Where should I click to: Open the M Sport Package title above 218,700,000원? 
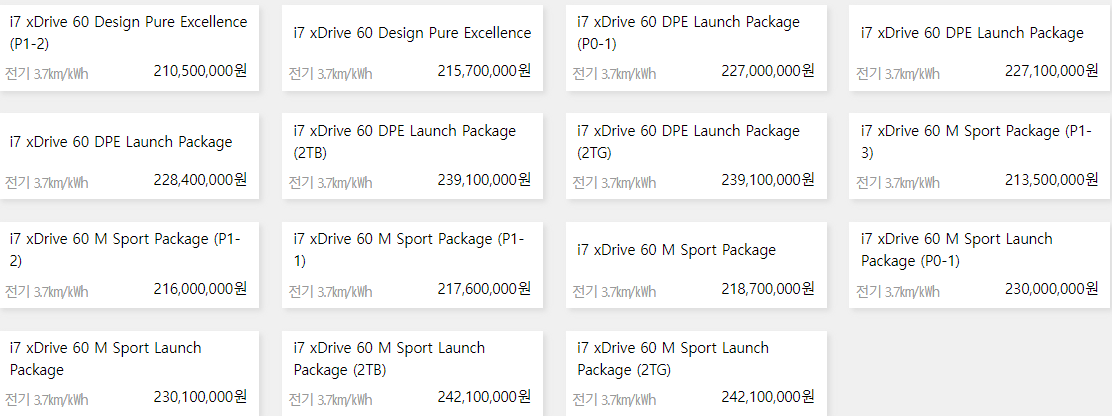click(677, 250)
